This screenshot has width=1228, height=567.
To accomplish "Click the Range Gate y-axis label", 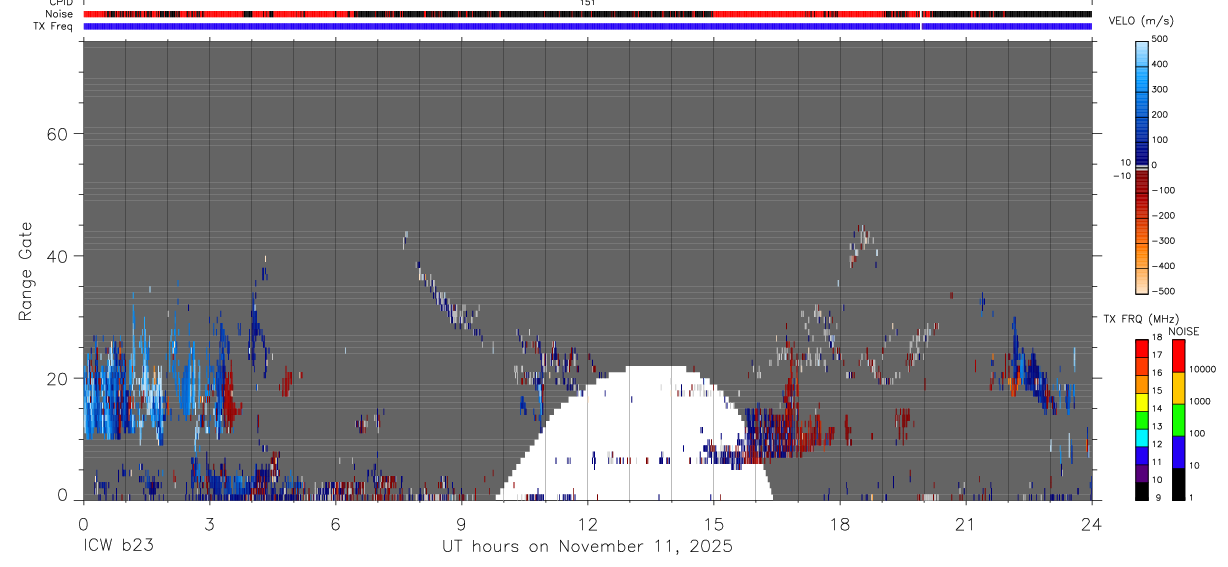I will [x=24, y=270].
